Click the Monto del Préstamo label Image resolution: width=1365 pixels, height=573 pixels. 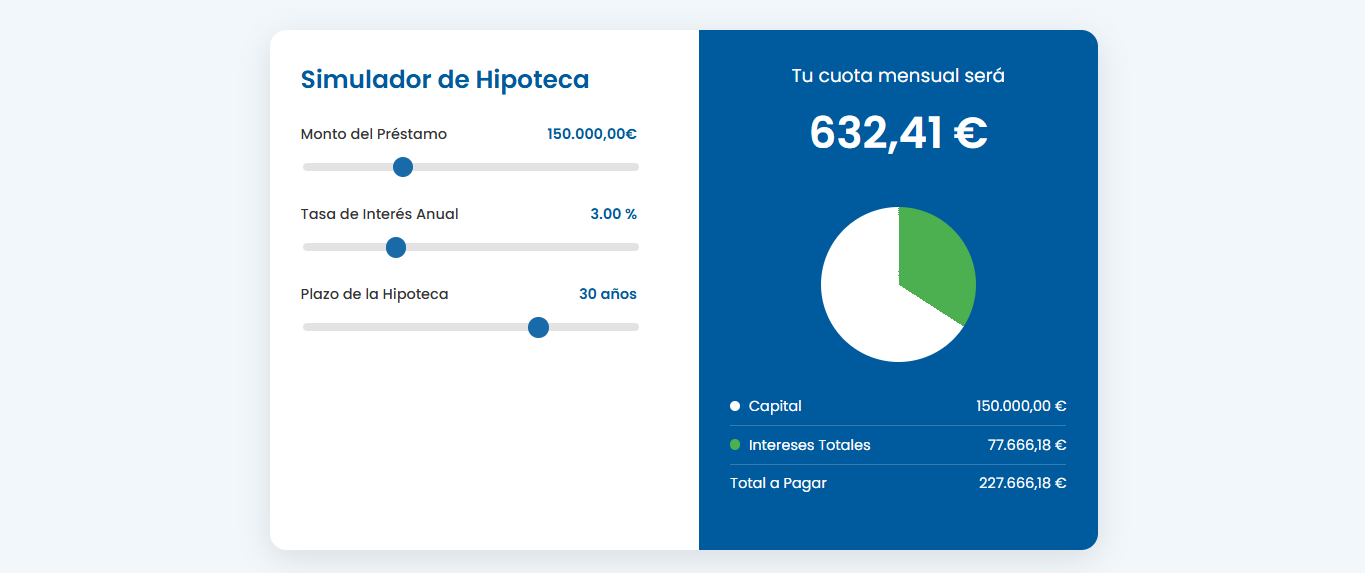(374, 134)
